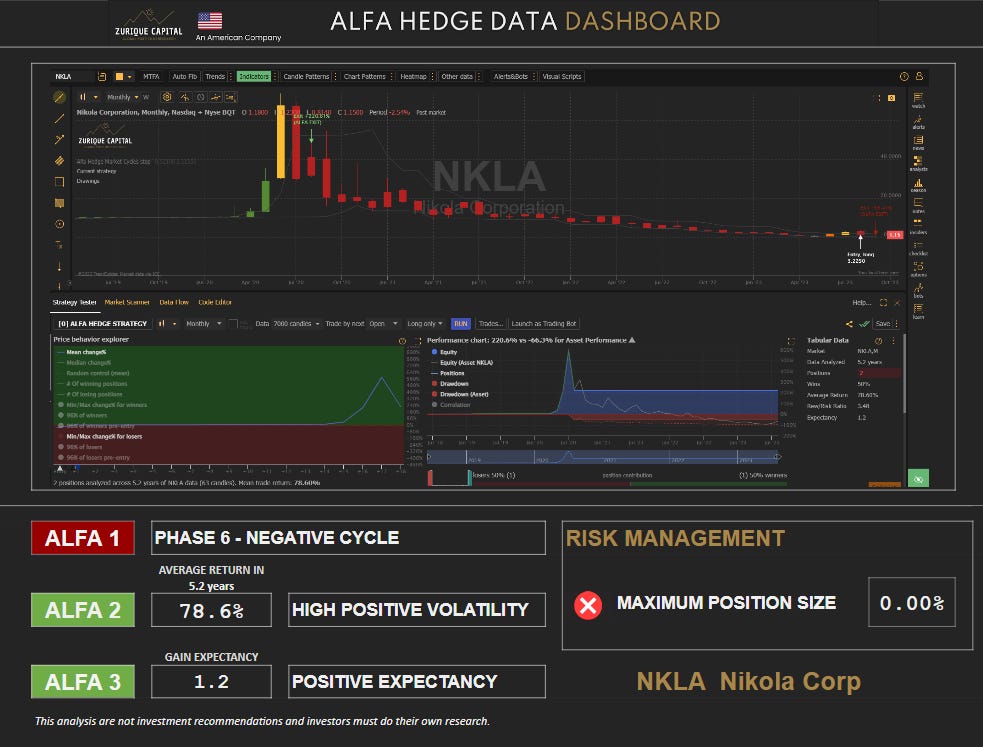Image resolution: width=983 pixels, height=747 pixels.
Task: Click the user account icon top right
Action: [x=919, y=76]
